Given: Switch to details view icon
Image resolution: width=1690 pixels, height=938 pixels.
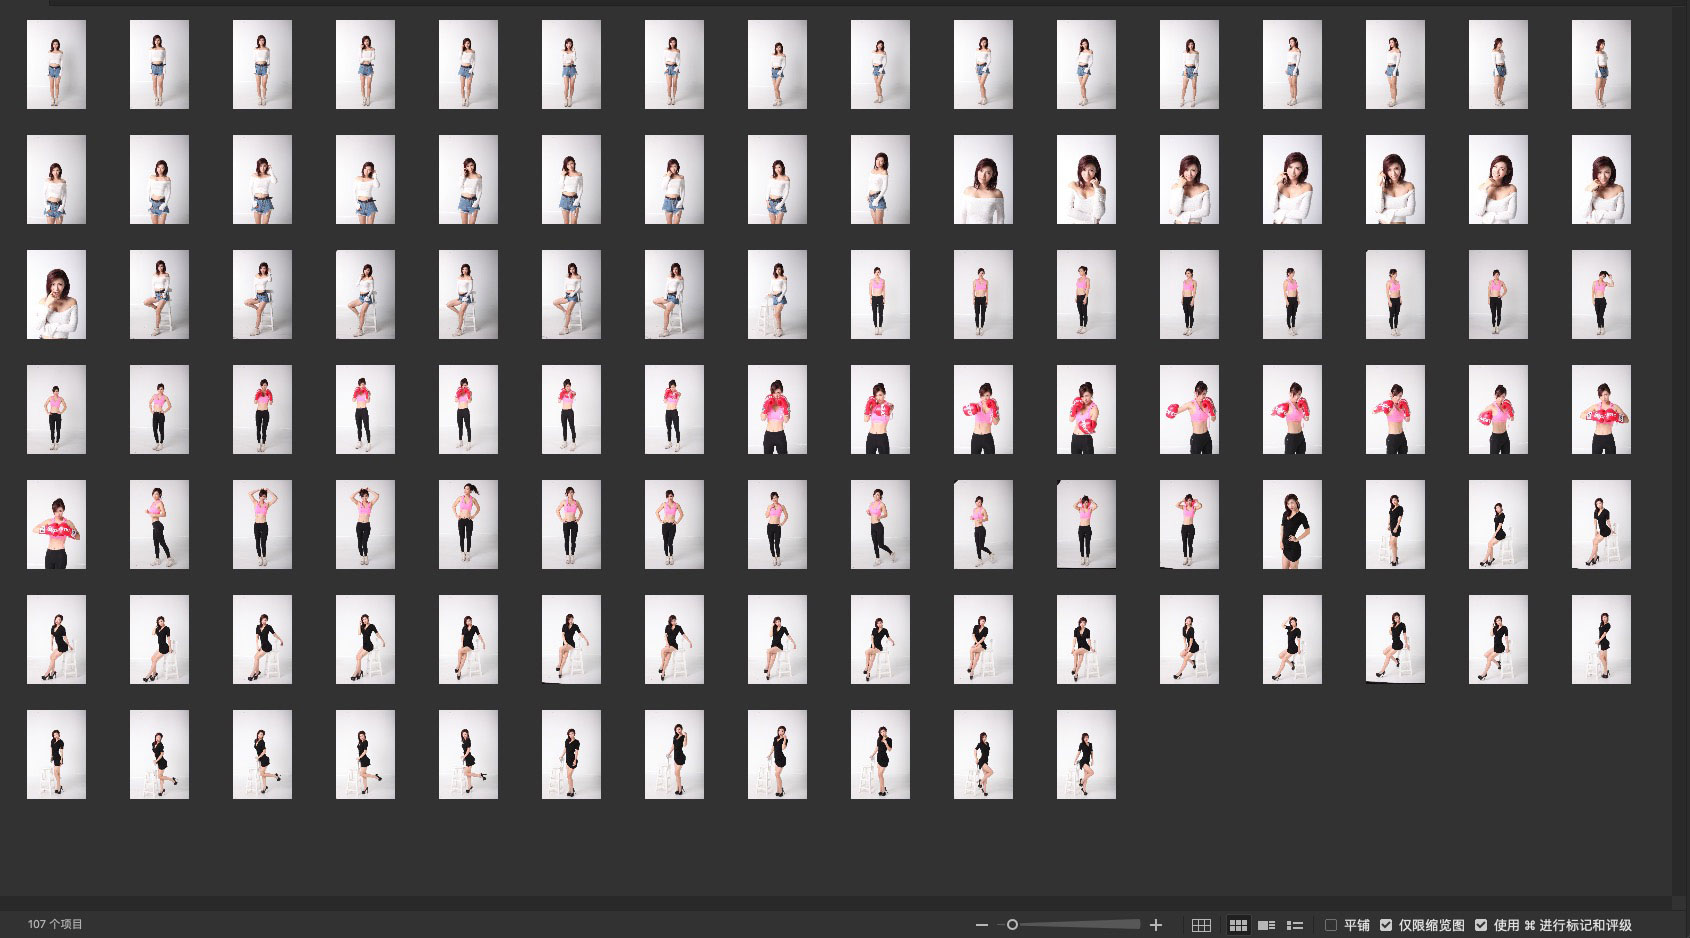Looking at the screenshot, I should (1266, 925).
